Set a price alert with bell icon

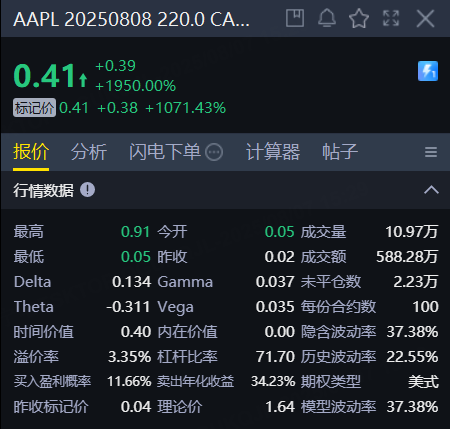click(x=327, y=18)
